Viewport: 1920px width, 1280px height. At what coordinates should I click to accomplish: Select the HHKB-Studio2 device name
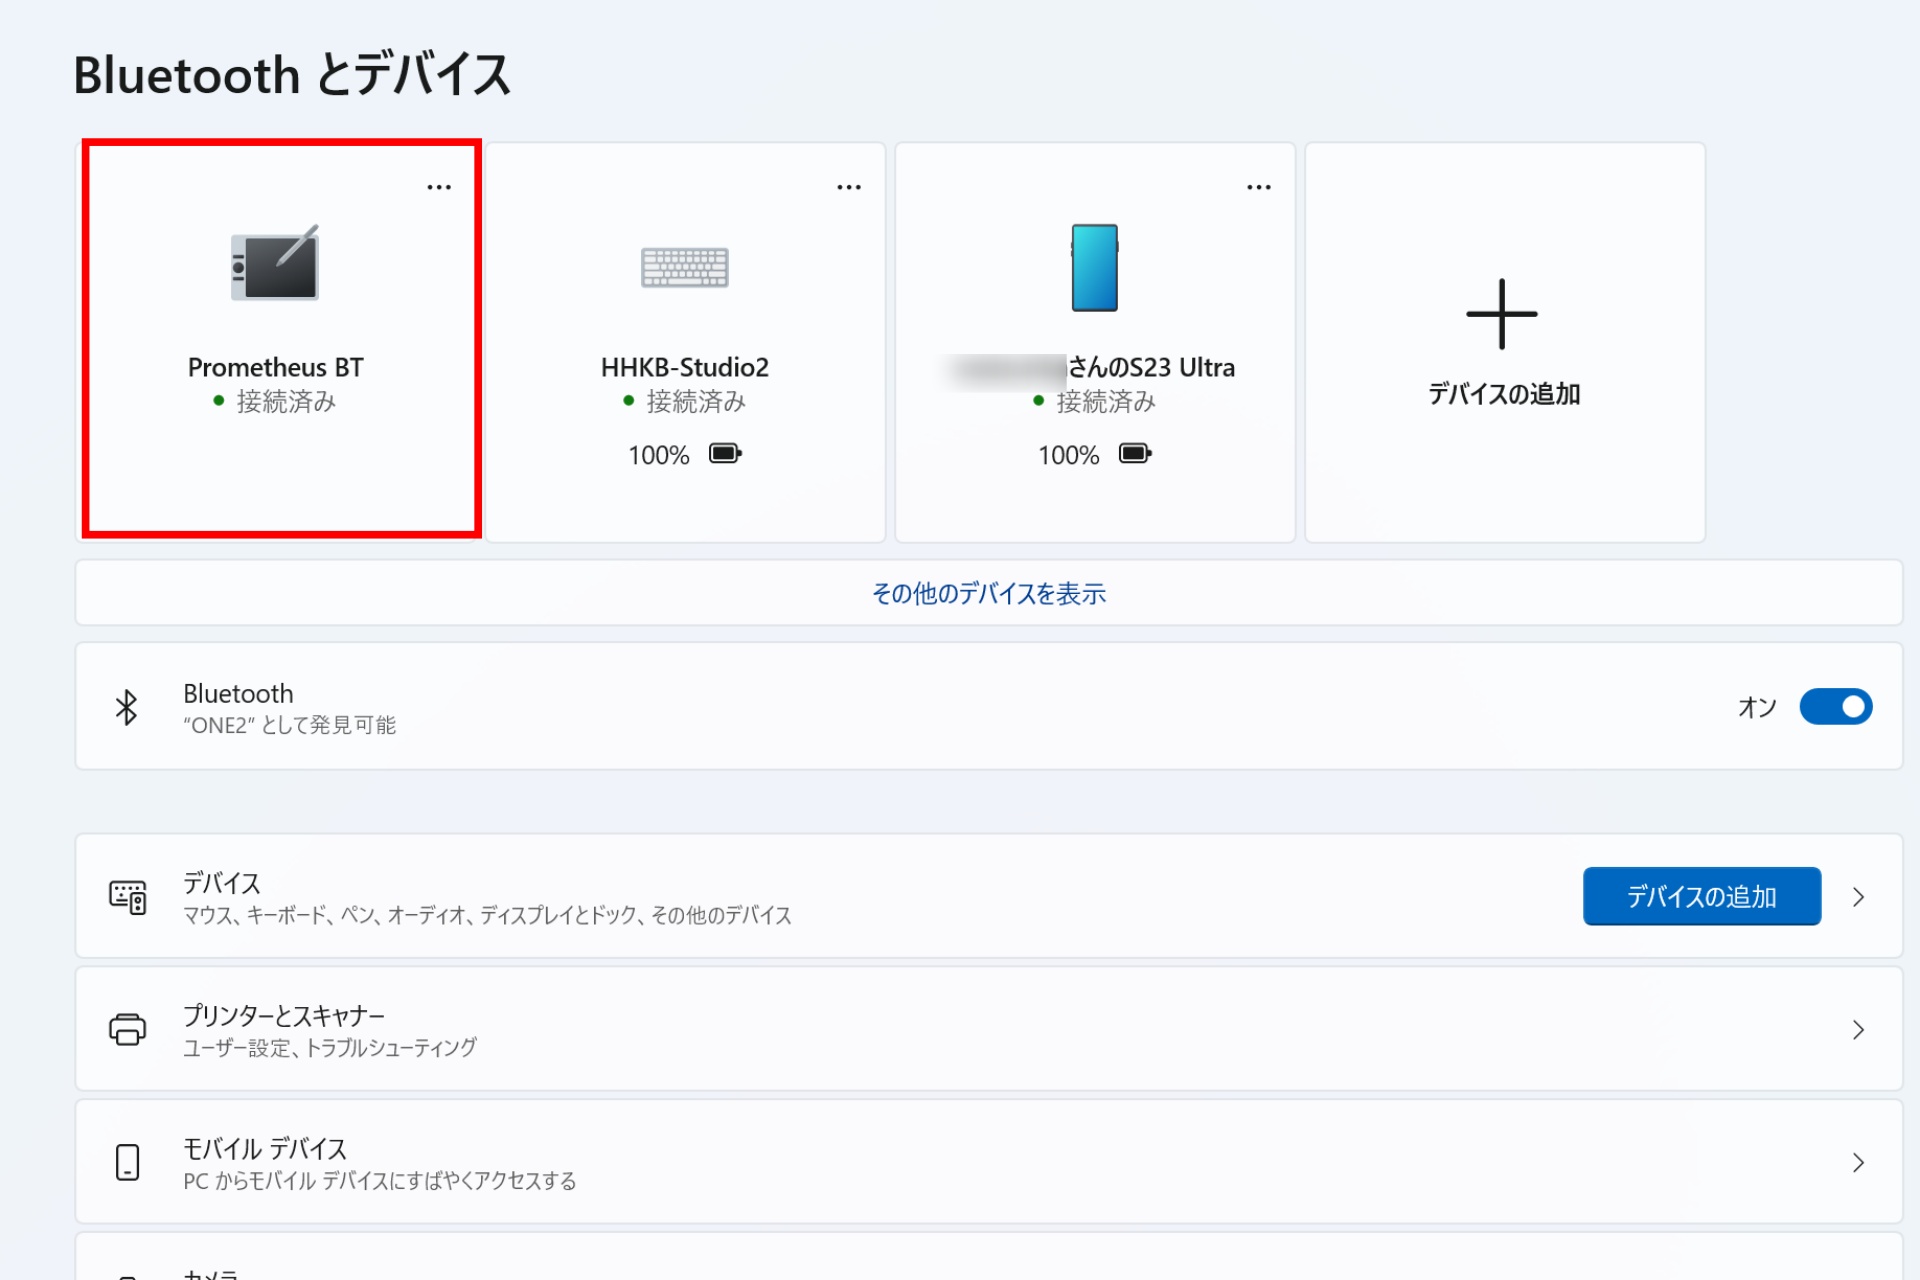click(685, 367)
